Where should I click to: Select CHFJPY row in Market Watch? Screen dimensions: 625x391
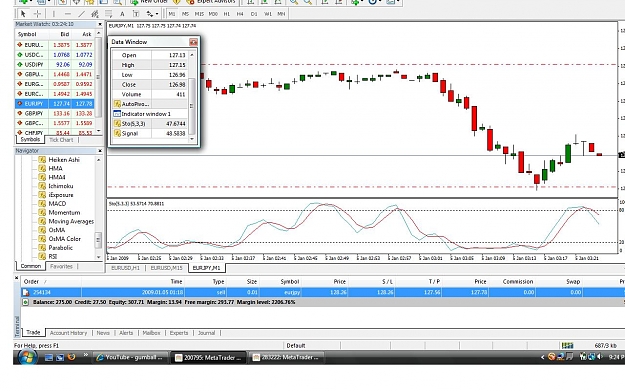click(55, 133)
